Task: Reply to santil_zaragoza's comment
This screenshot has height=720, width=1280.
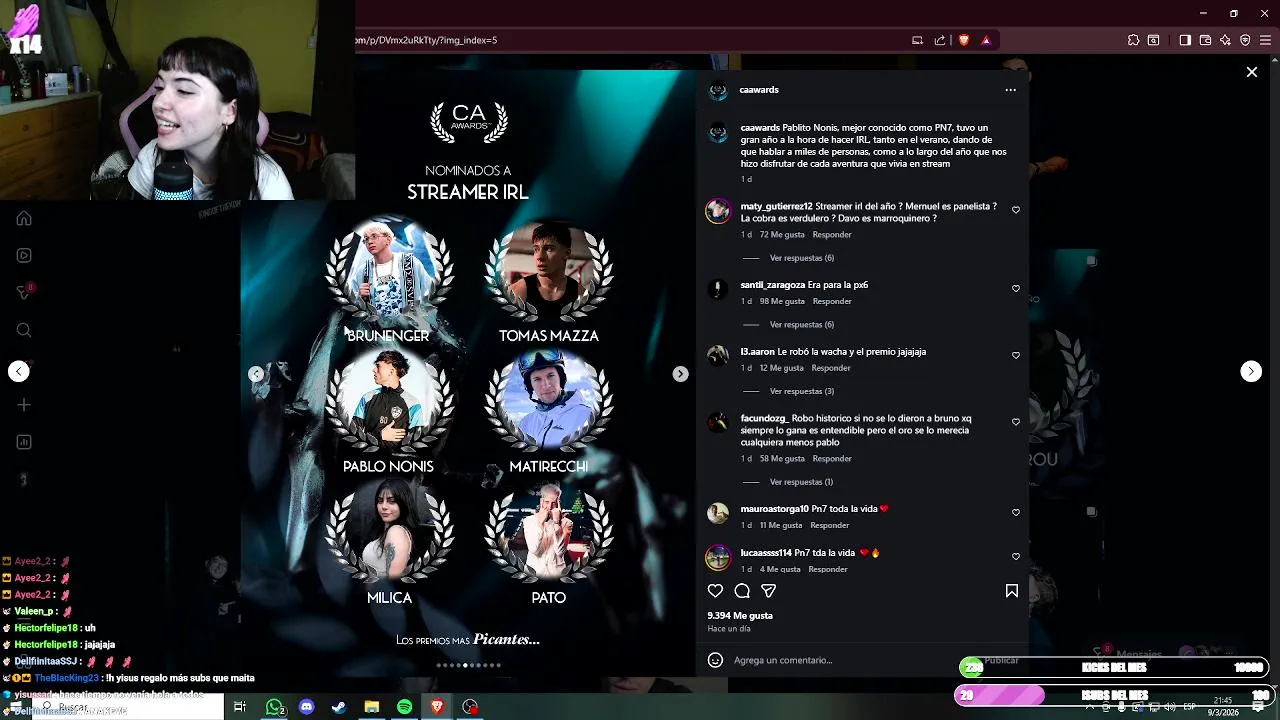Action: tap(832, 301)
